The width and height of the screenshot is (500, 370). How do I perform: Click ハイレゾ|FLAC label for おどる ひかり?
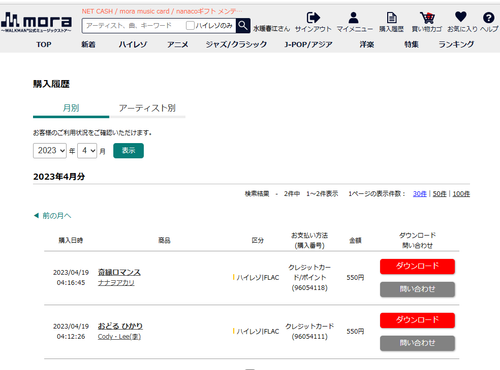[x=258, y=331]
